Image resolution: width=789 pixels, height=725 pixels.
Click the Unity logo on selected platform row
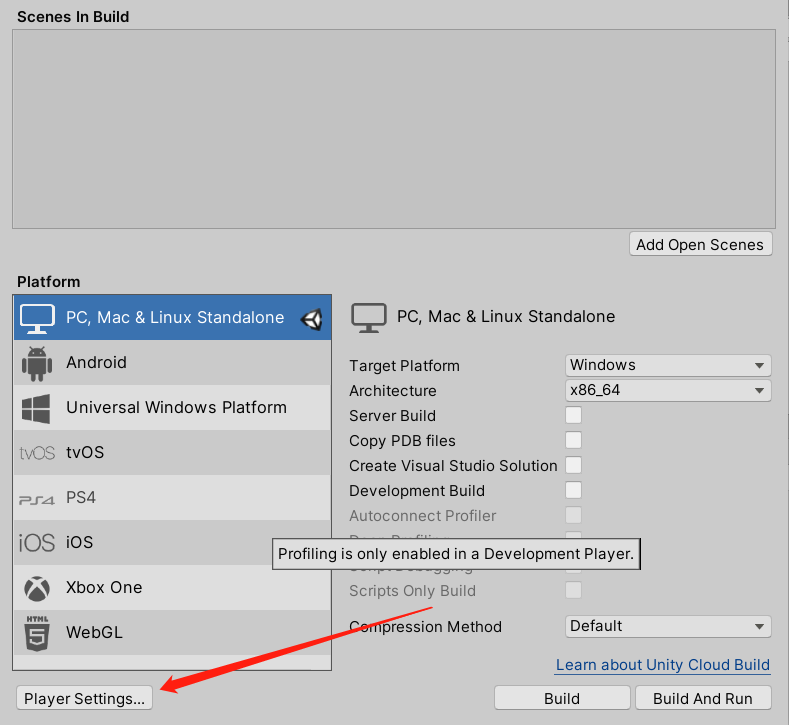pyautogui.click(x=311, y=319)
